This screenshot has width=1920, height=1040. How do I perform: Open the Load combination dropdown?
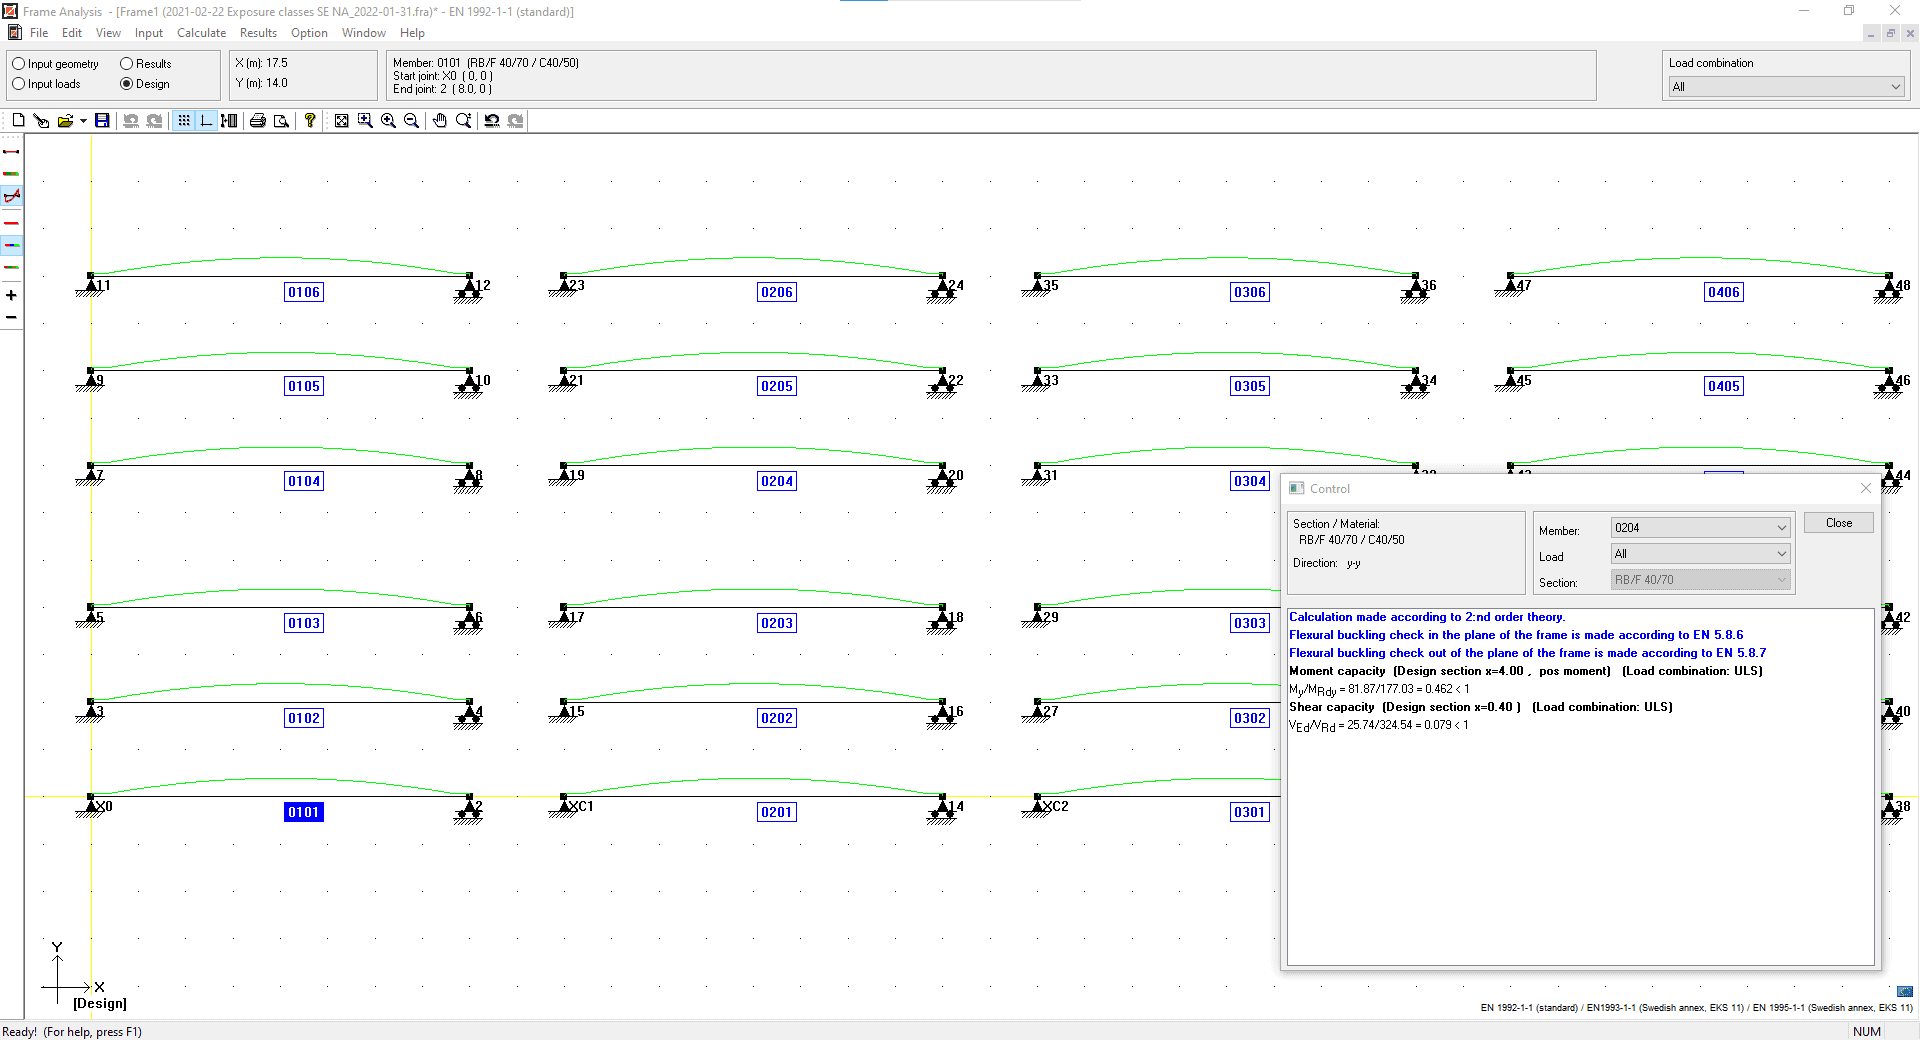point(1895,86)
